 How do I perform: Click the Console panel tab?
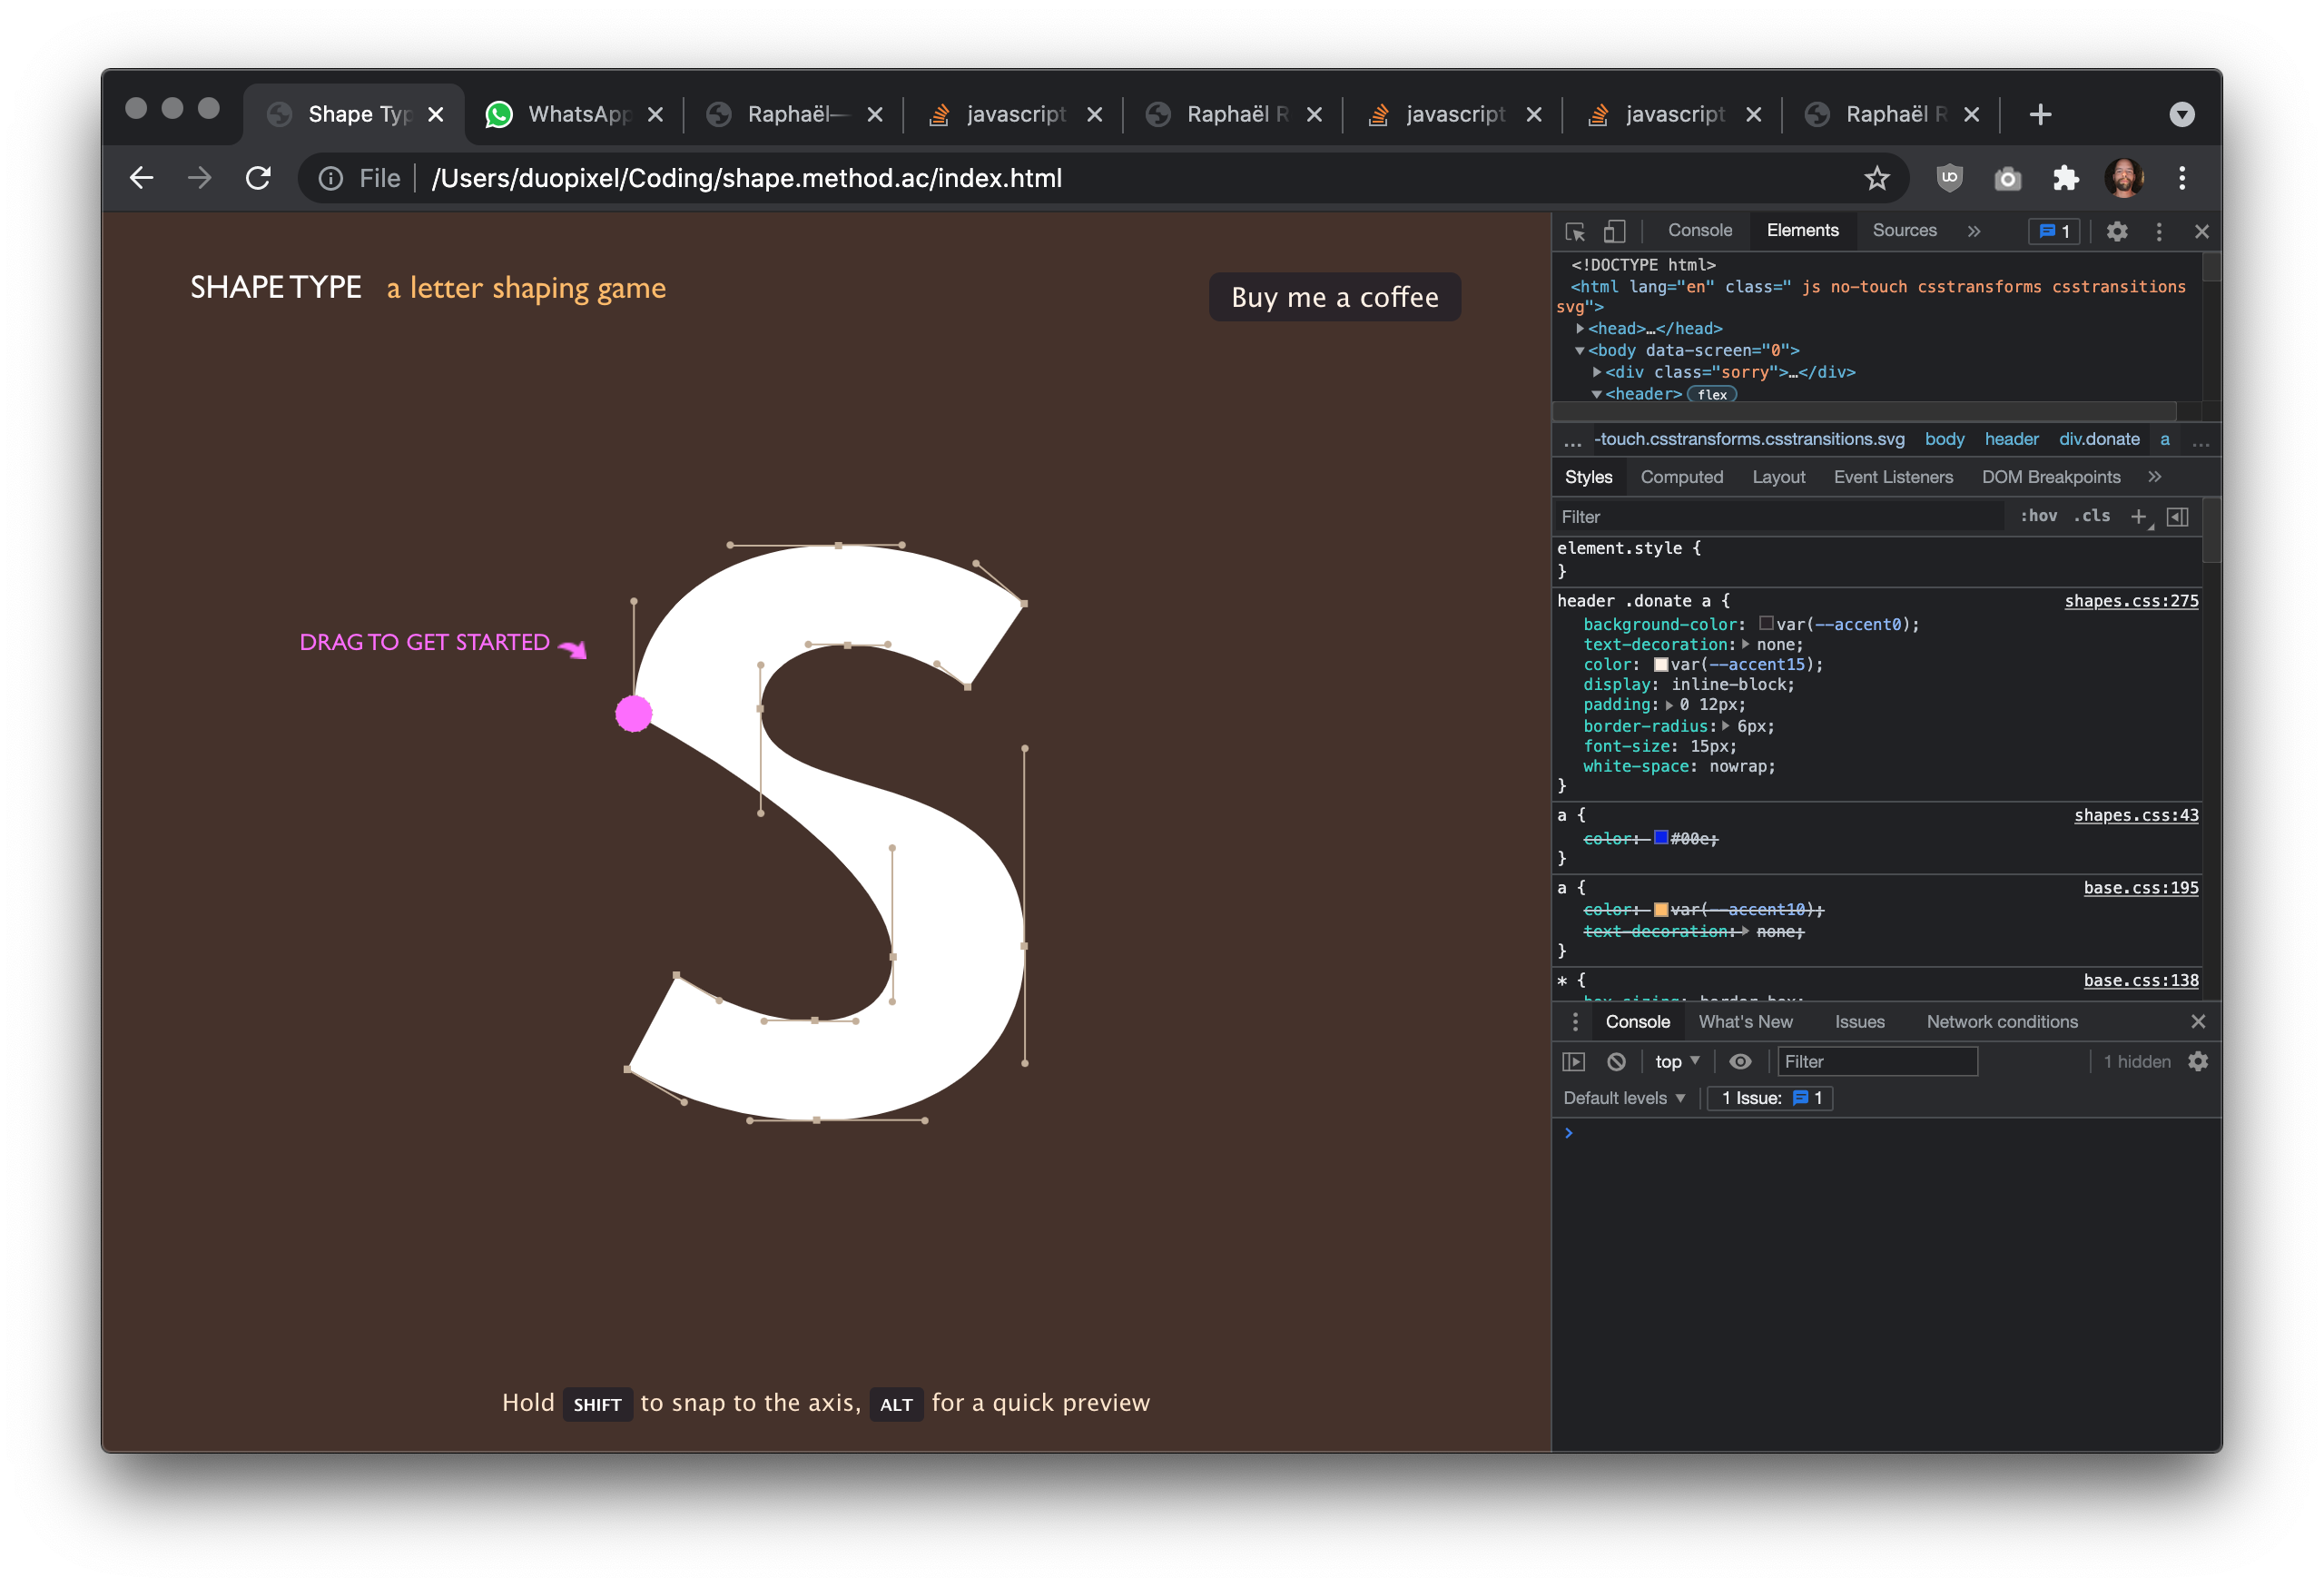1697,232
